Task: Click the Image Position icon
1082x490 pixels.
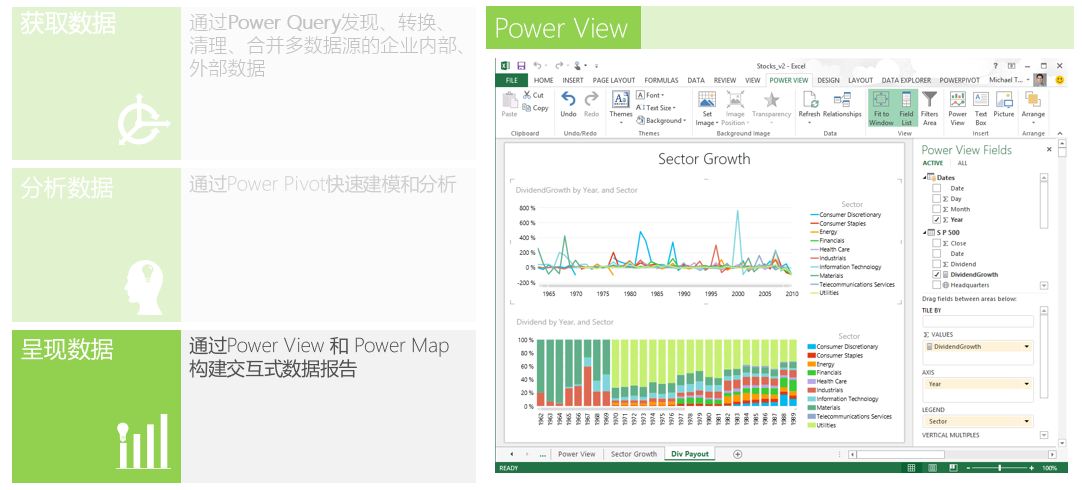Action: [736, 99]
